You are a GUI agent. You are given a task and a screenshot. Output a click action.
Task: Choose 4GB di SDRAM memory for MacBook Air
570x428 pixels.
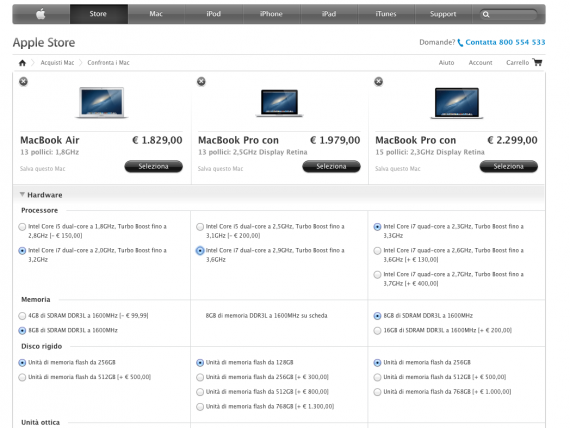pyautogui.click(x=22, y=316)
